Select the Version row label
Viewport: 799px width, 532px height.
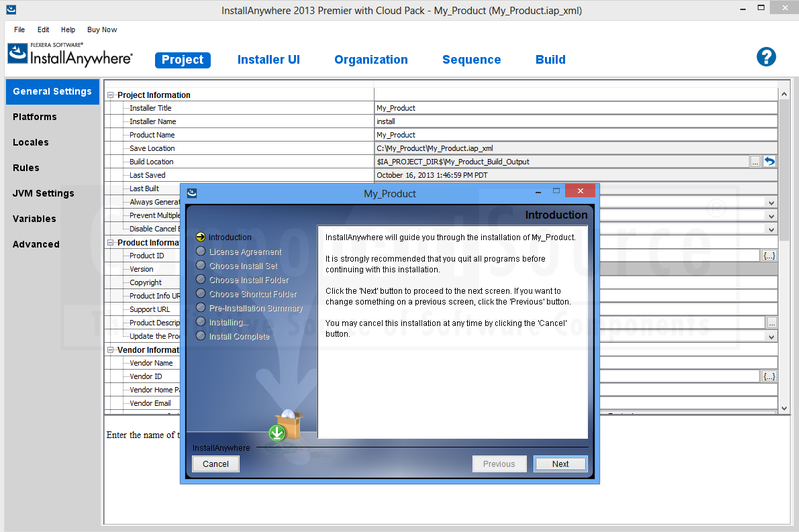coord(141,269)
